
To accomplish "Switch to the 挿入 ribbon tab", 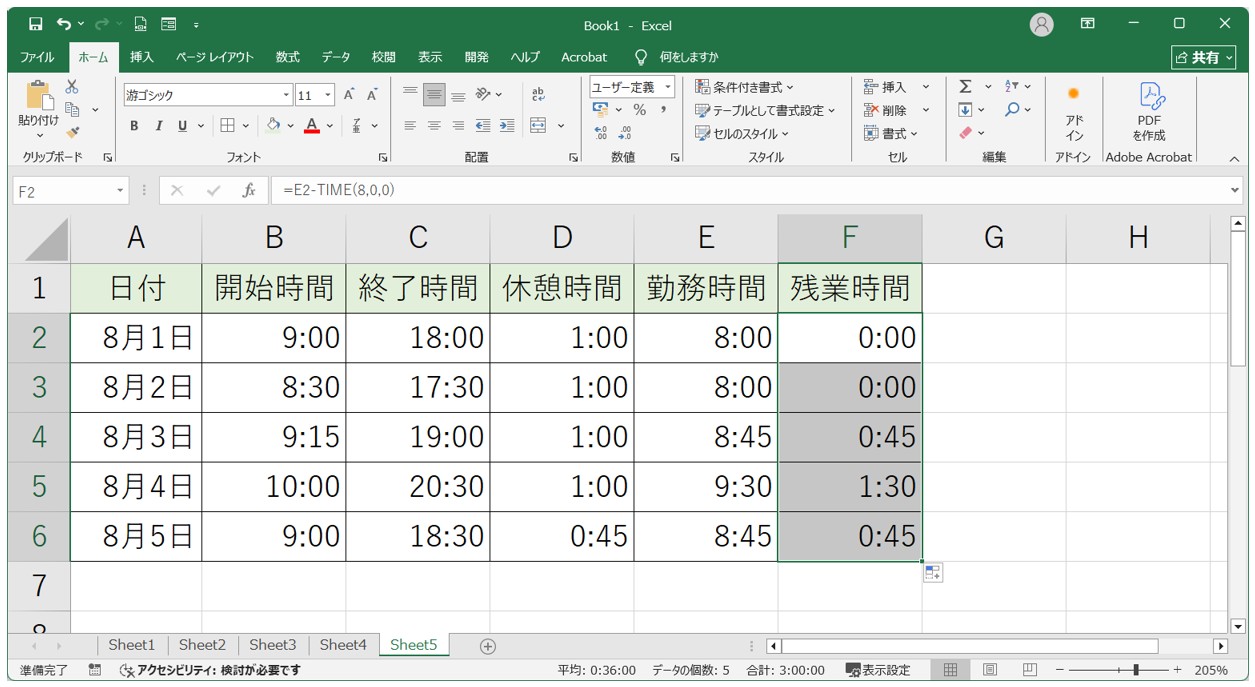I will [x=142, y=57].
